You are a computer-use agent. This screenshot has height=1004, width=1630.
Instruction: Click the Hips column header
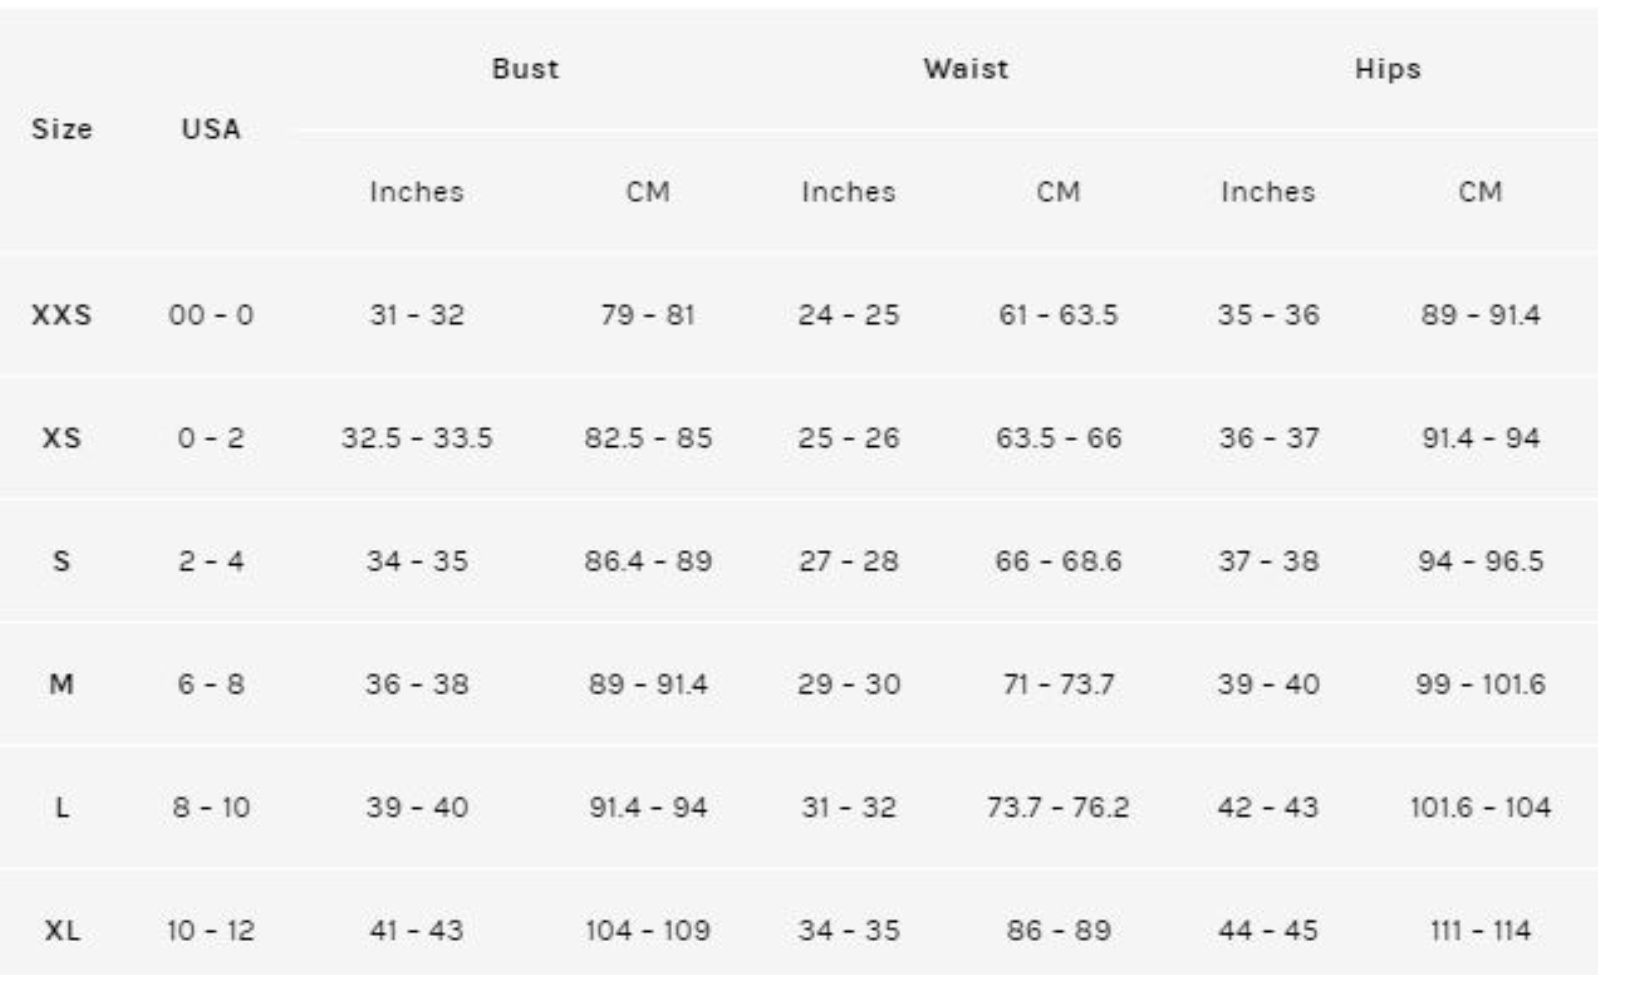pos(1387,69)
